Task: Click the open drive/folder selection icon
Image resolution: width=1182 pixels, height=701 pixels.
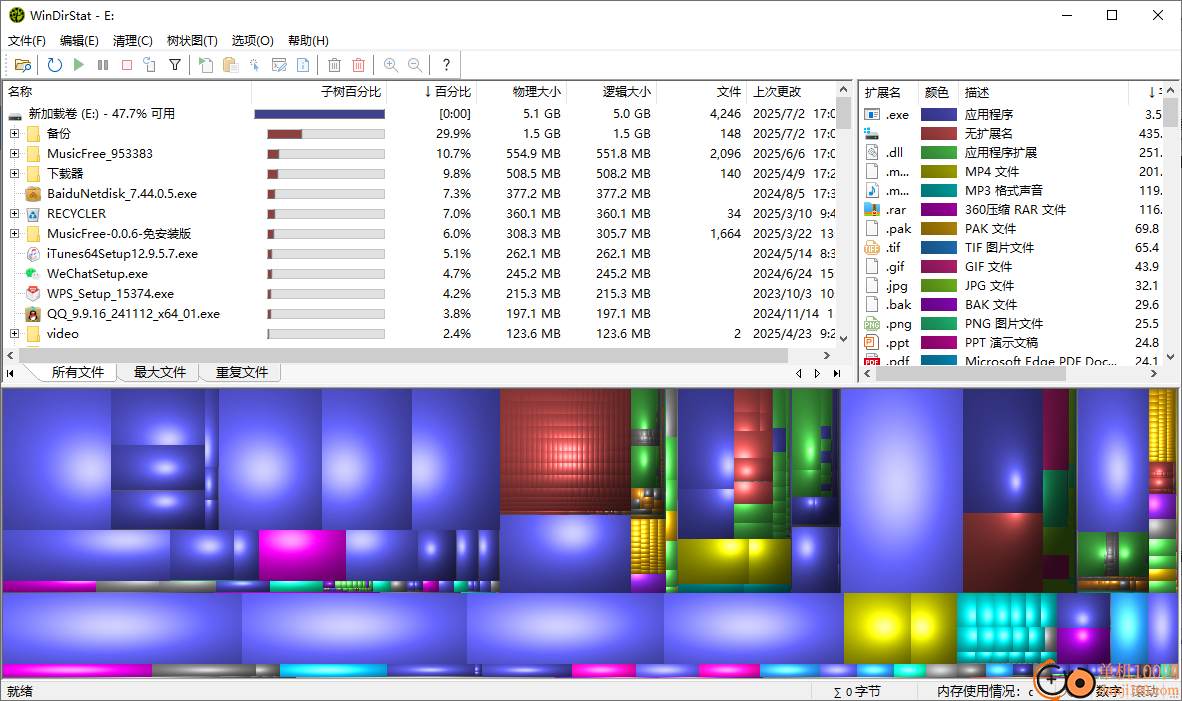Action: click(x=23, y=65)
